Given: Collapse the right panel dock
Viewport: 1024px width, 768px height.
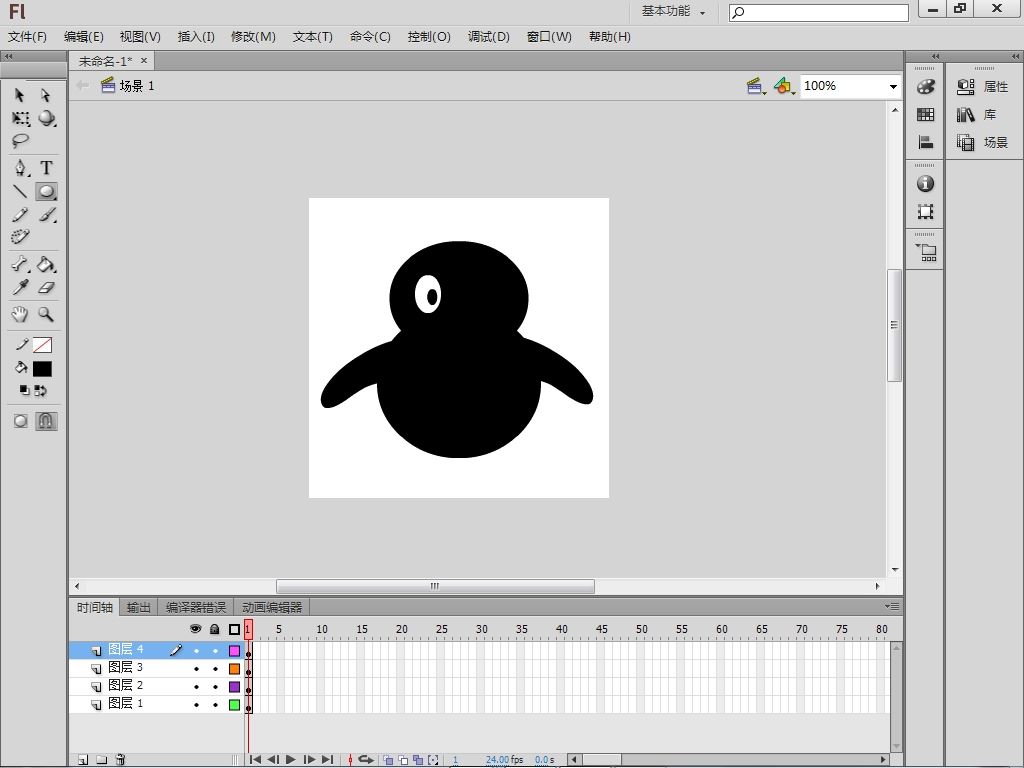Looking at the screenshot, I should pos(1015,56).
